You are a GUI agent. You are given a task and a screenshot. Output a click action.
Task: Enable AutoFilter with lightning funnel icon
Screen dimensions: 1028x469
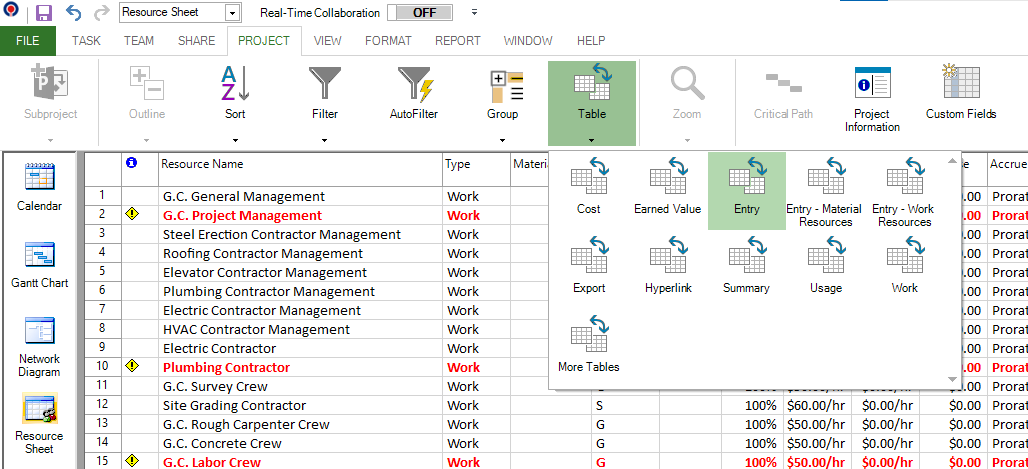(414, 85)
